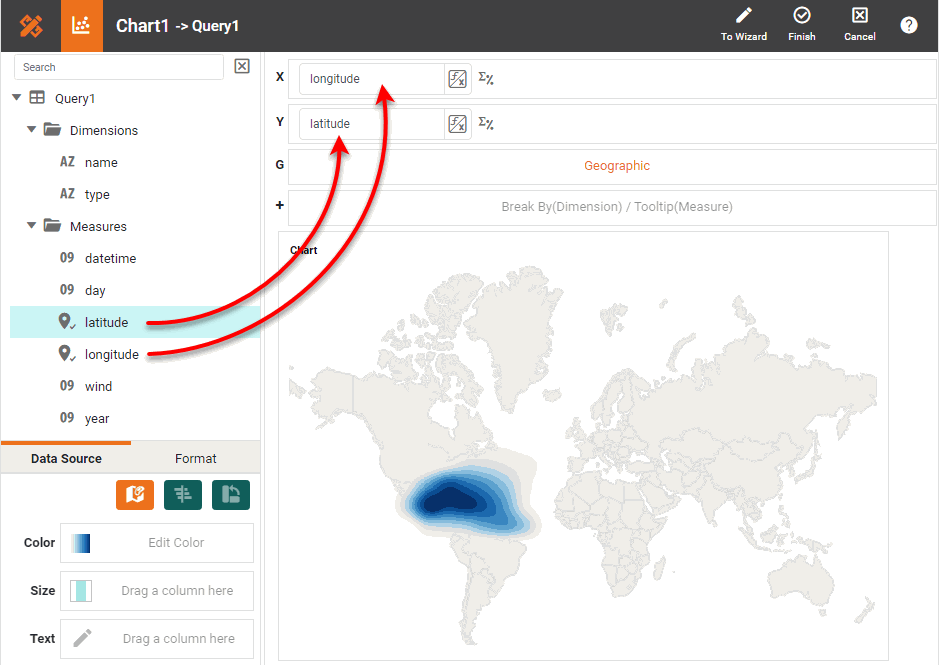Click the green swap axes icon
The image size is (939, 665).
231,495
